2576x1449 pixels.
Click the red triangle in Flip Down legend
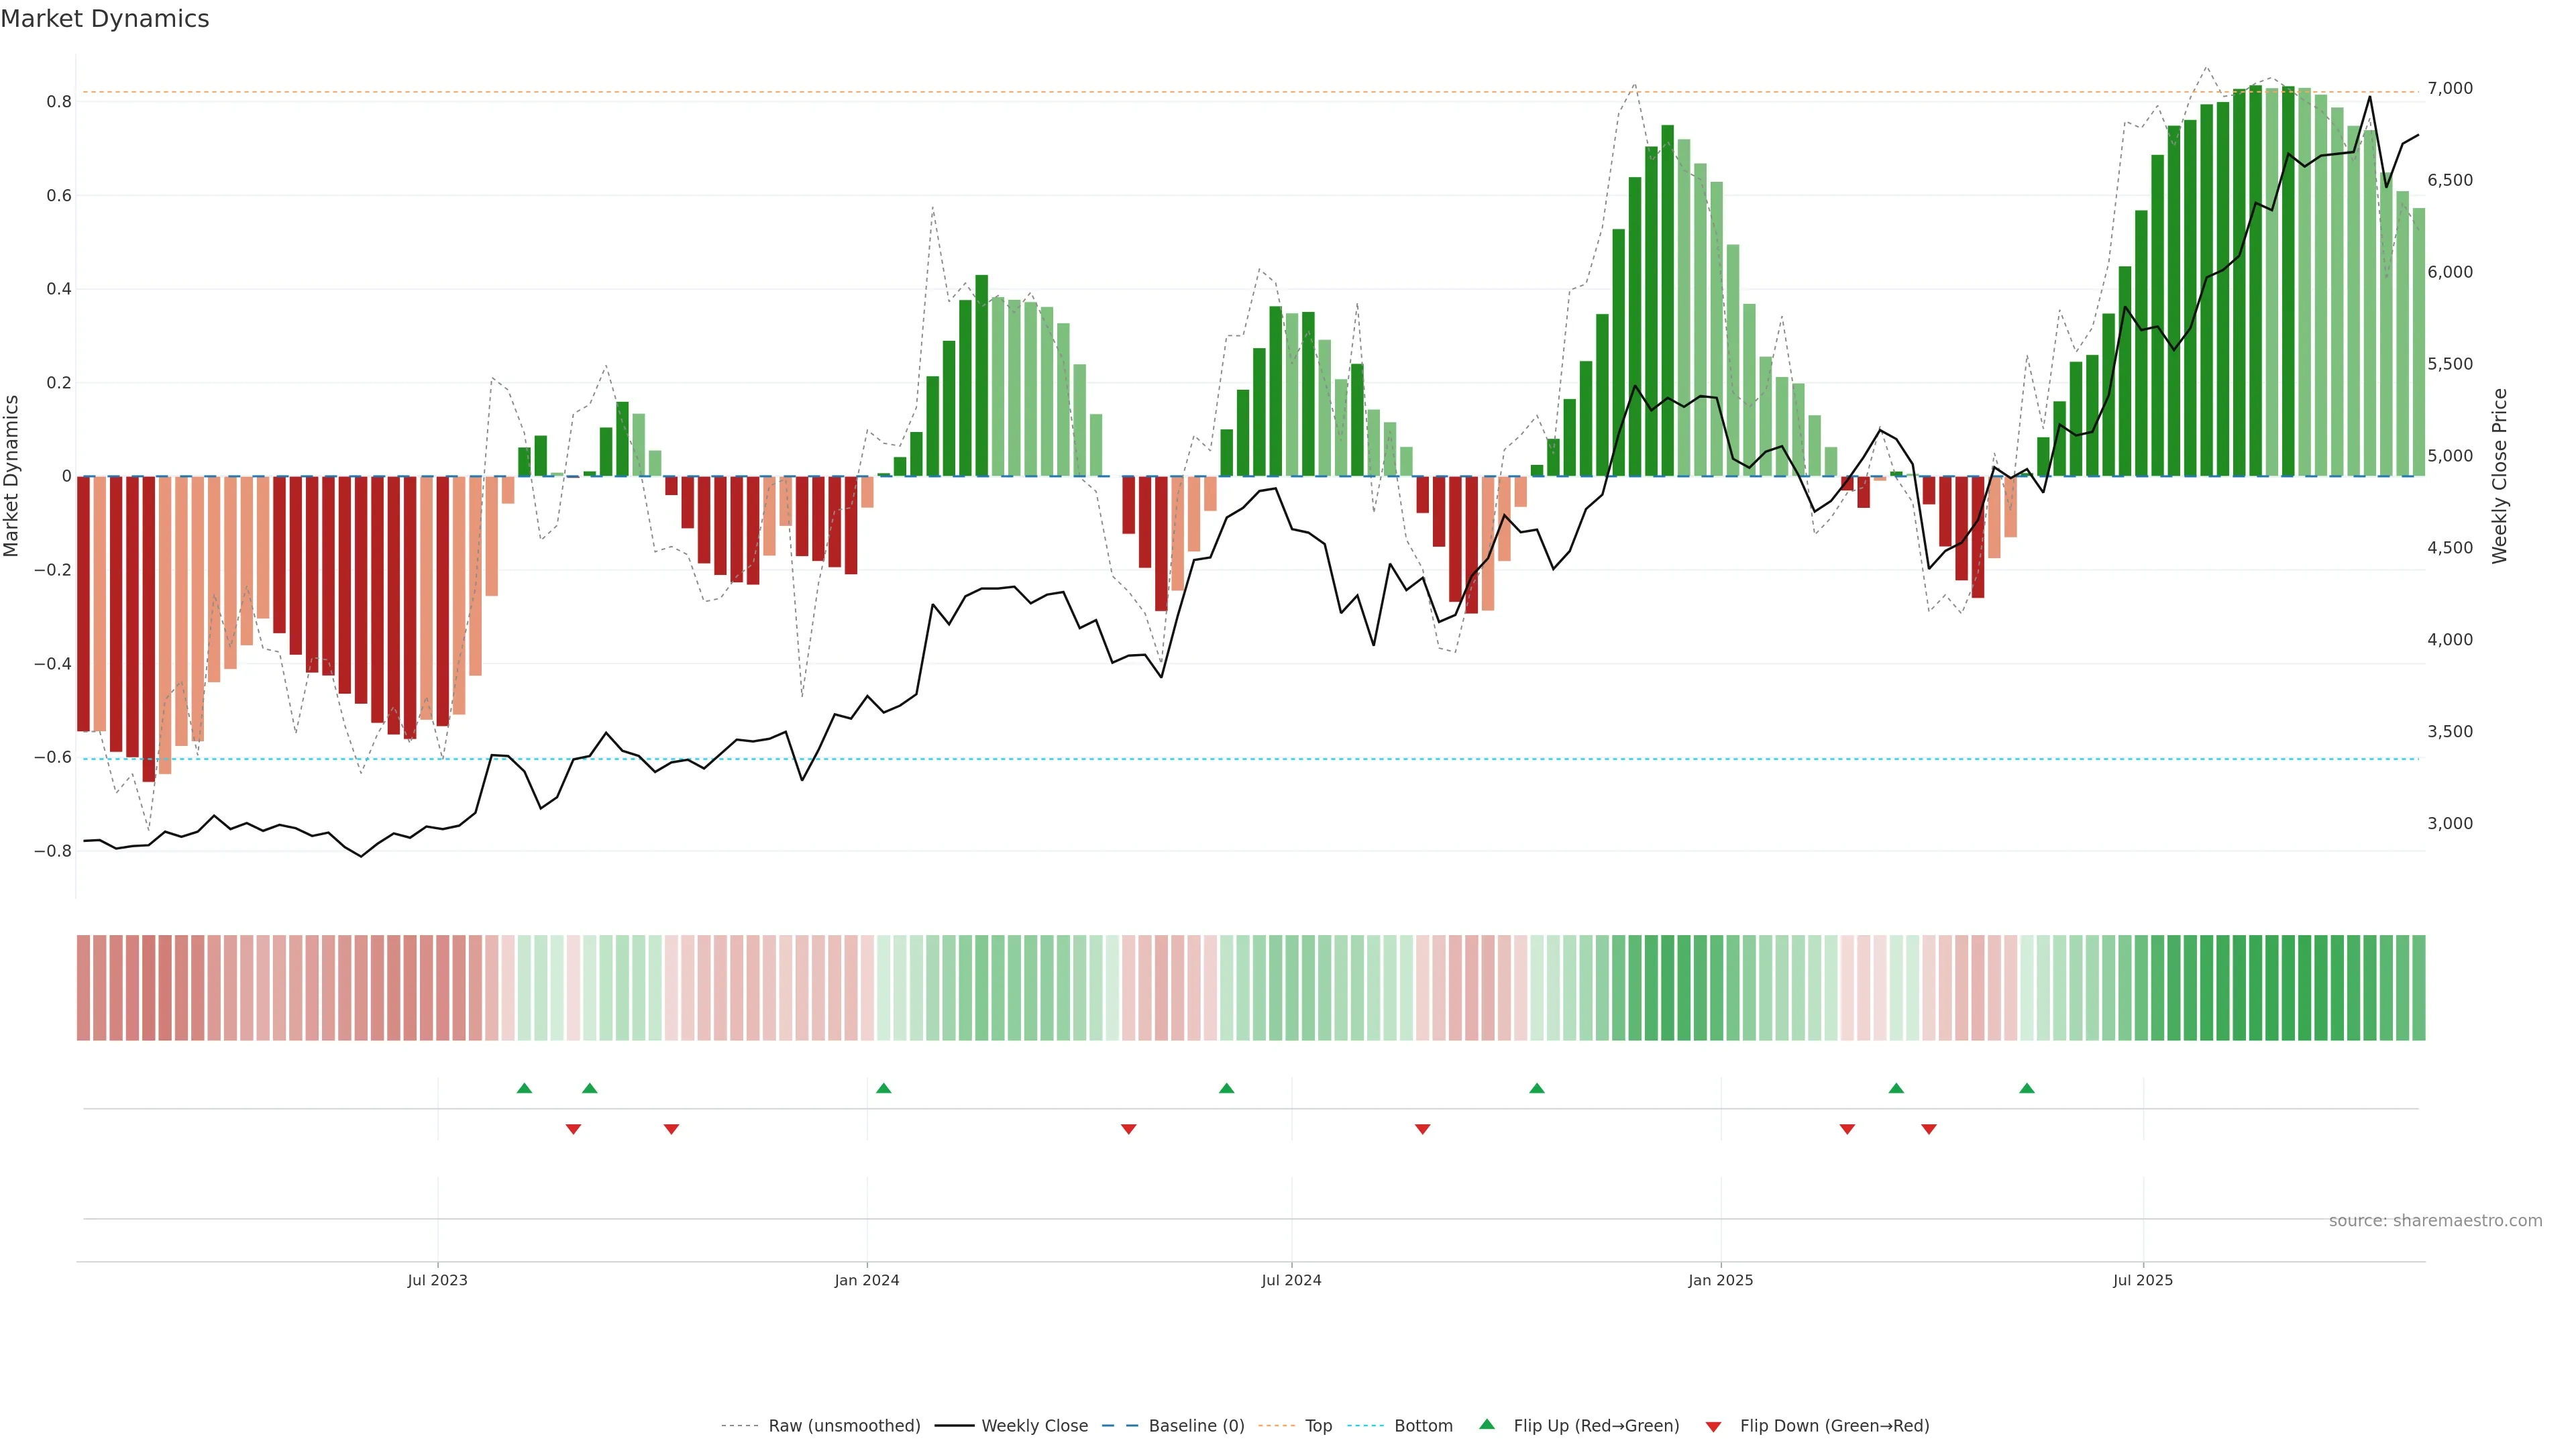point(1713,1426)
